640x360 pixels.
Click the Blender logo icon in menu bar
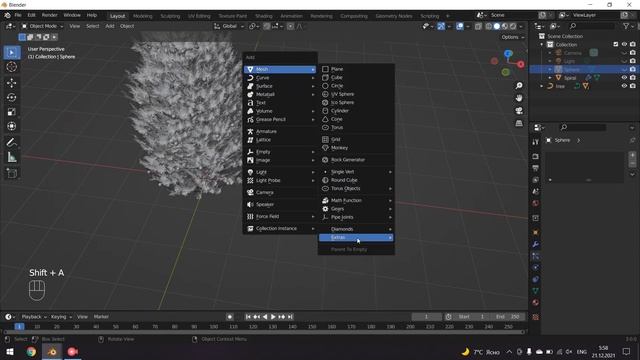(x=7, y=15)
